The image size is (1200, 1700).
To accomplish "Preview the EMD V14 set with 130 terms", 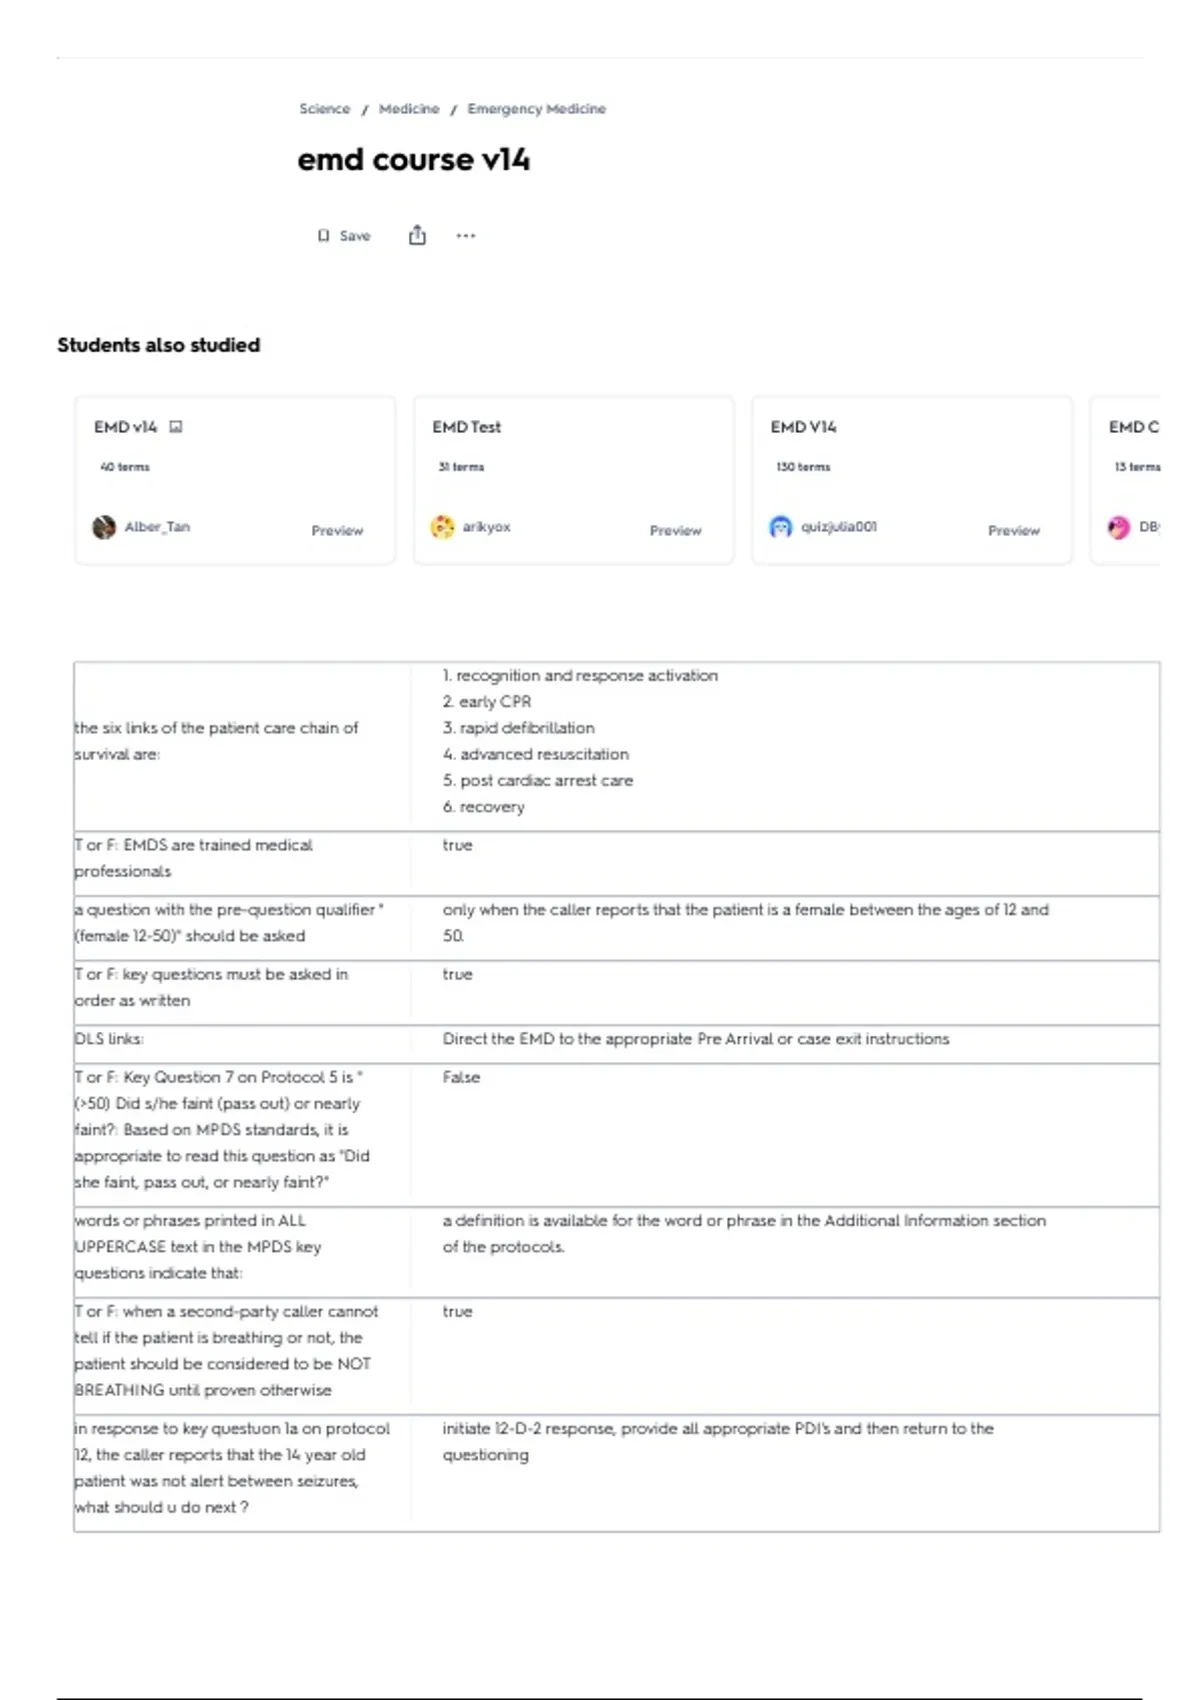I will pos(1013,530).
